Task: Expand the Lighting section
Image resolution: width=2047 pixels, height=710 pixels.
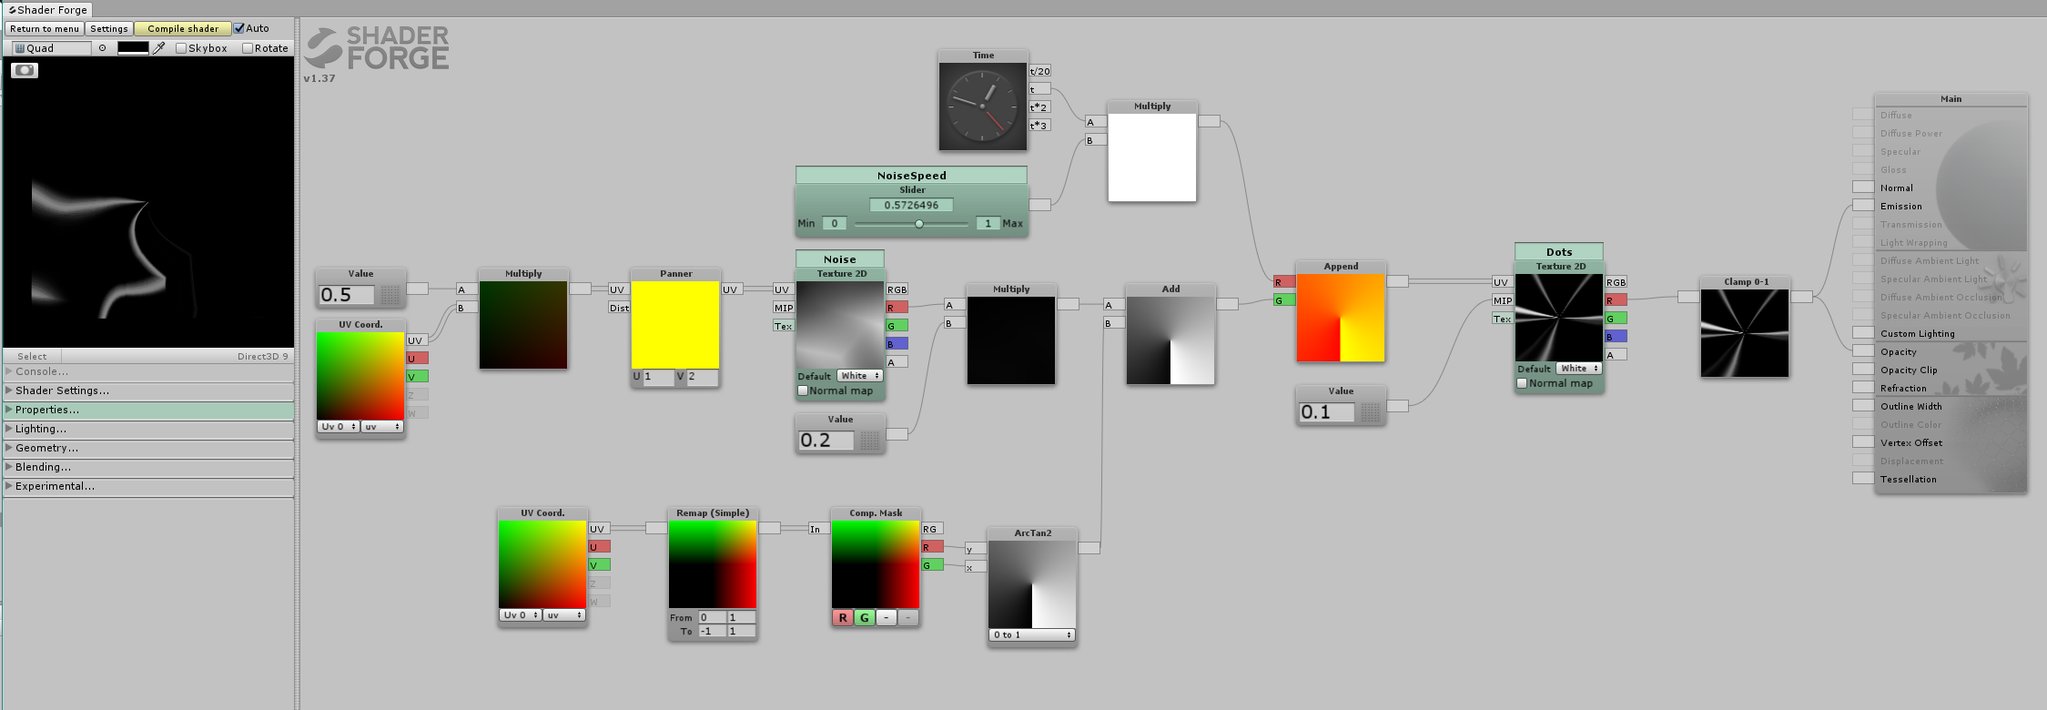Action: [40, 429]
